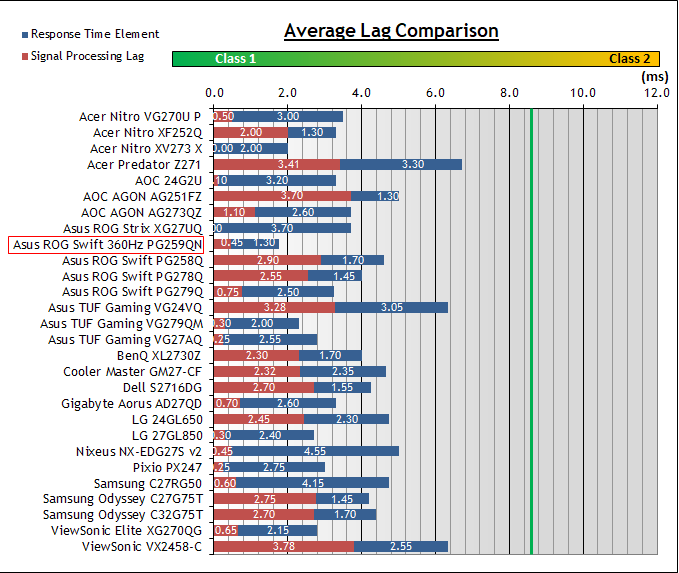Click the blue 2.55 bar for ViewSonic VX2458-C
Image resolution: width=679 pixels, height=573 pixels.
[401, 547]
